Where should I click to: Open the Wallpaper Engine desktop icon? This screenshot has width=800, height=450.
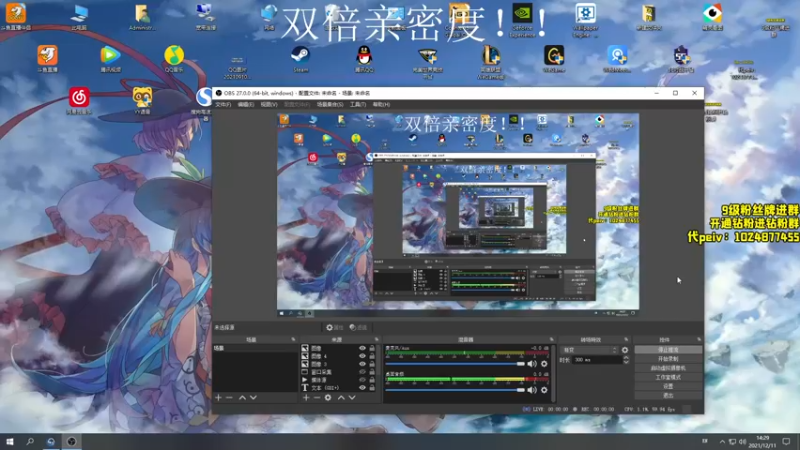pos(586,20)
